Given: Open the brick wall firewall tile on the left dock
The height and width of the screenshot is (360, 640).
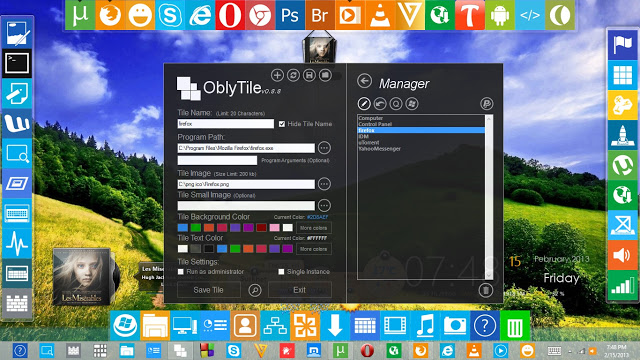Looking at the screenshot, I should [17, 304].
